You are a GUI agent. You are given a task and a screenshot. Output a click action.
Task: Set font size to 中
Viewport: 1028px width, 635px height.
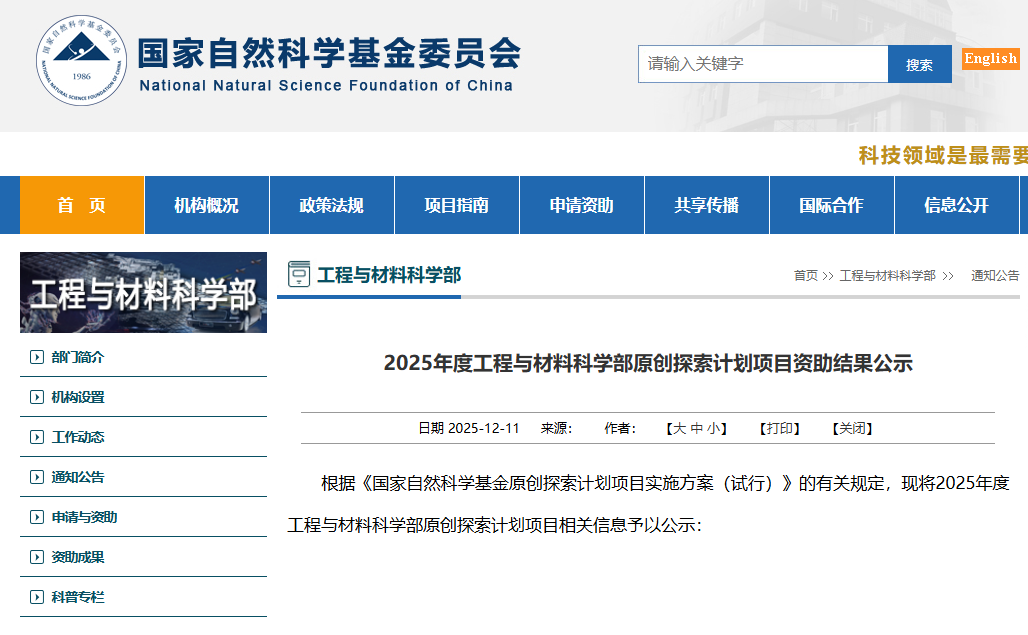[x=697, y=429]
